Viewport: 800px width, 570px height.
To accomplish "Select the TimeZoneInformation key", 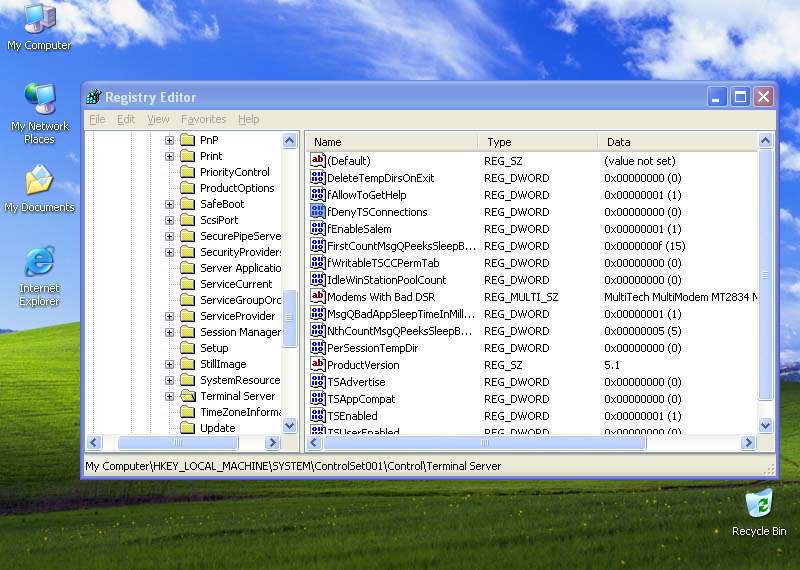I will click(240, 412).
